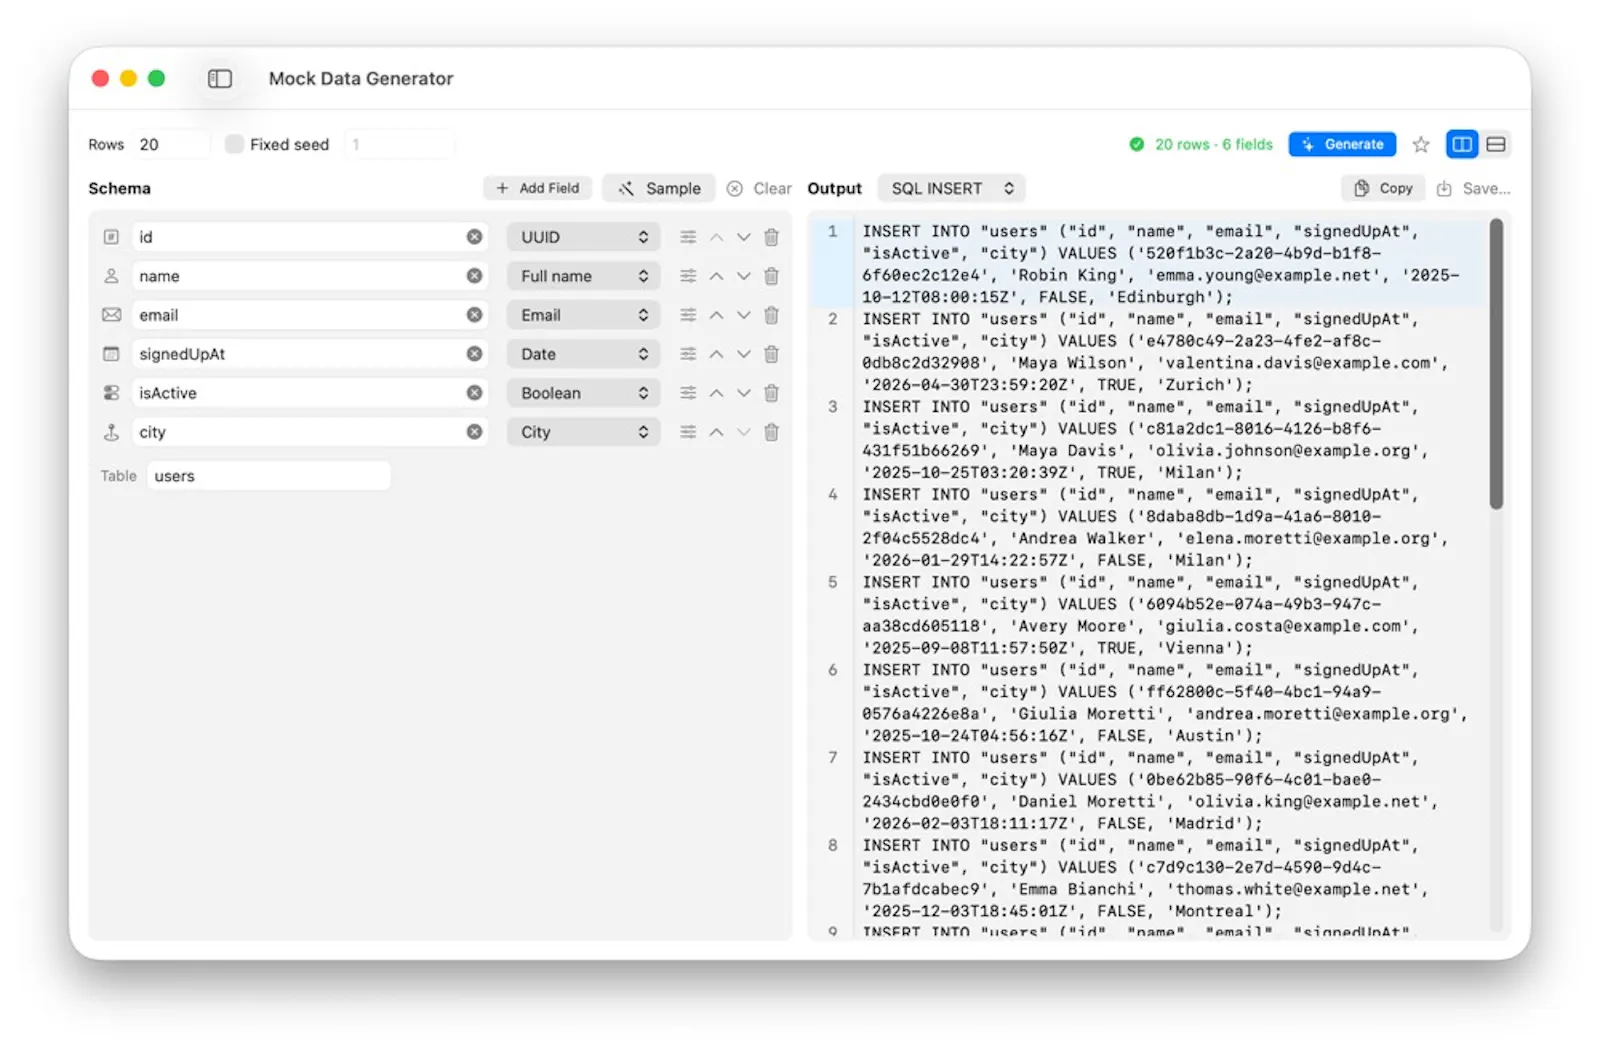This screenshot has height=1051, width=1600.
Task: Clear the schema fields
Action: click(x=759, y=188)
